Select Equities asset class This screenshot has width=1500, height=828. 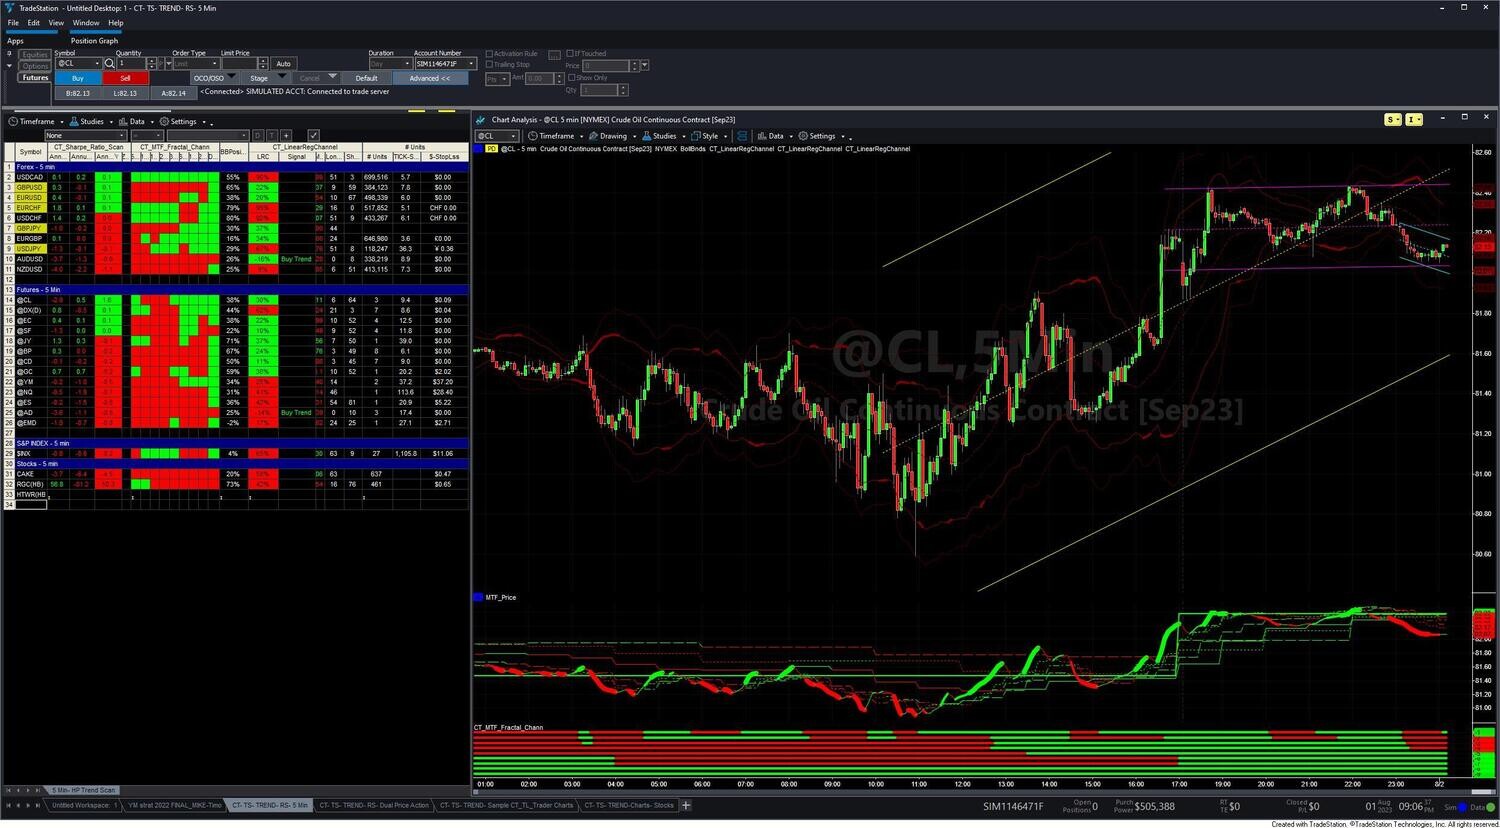[35, 55]
